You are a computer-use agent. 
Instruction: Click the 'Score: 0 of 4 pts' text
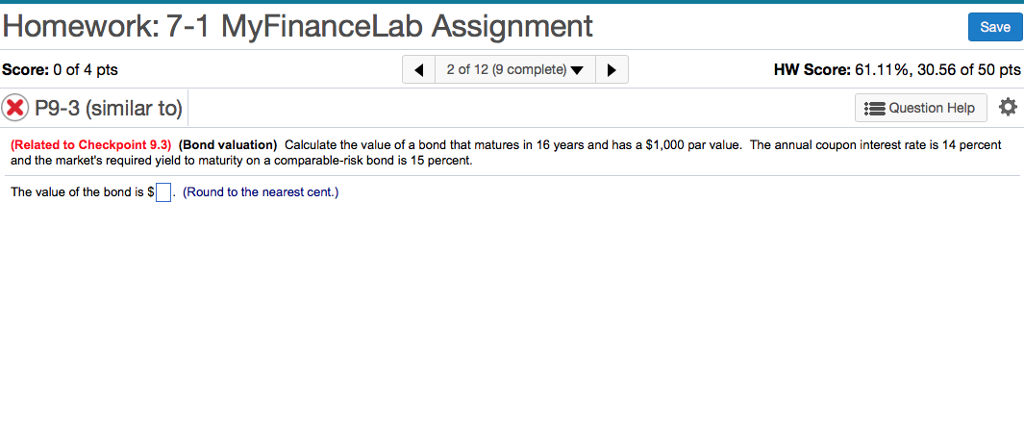coord(60,70)
